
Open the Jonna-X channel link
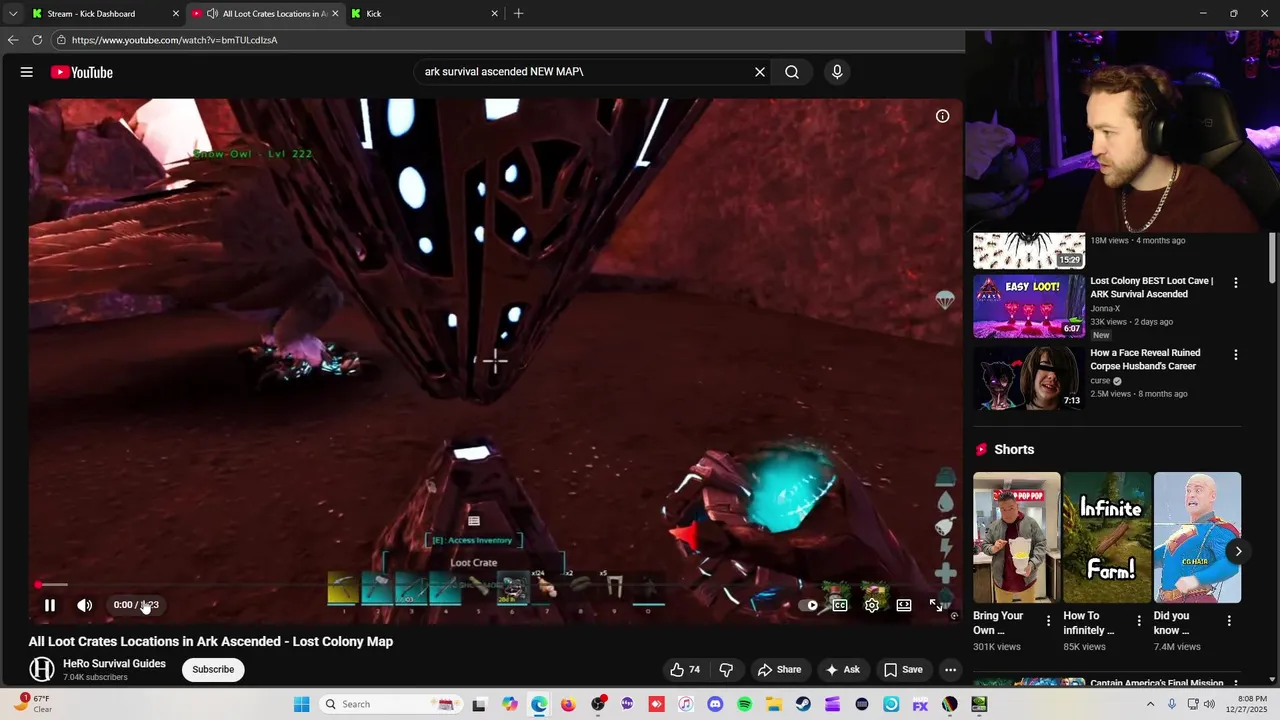click(1105, 309)
